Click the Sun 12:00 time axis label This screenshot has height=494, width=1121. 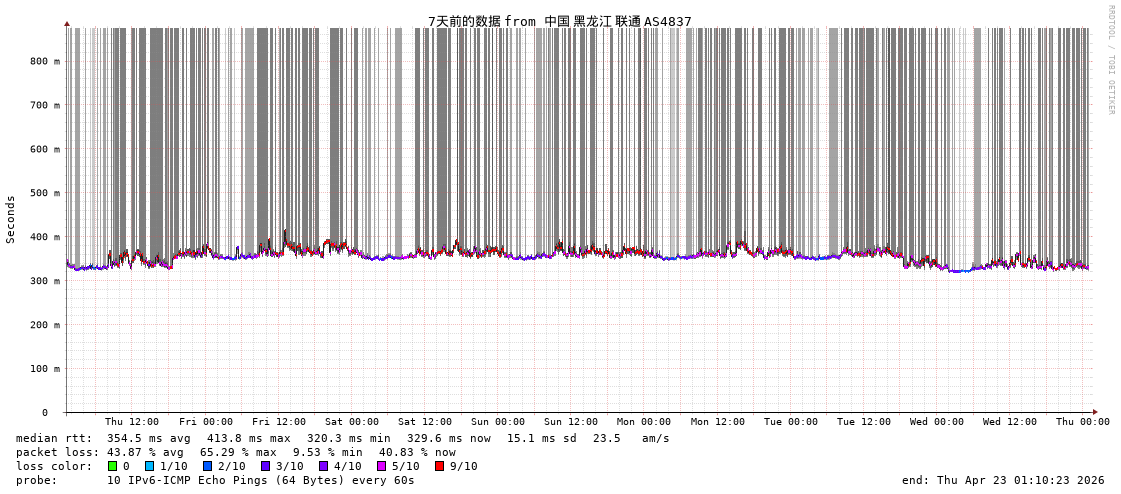click(571, 422)
